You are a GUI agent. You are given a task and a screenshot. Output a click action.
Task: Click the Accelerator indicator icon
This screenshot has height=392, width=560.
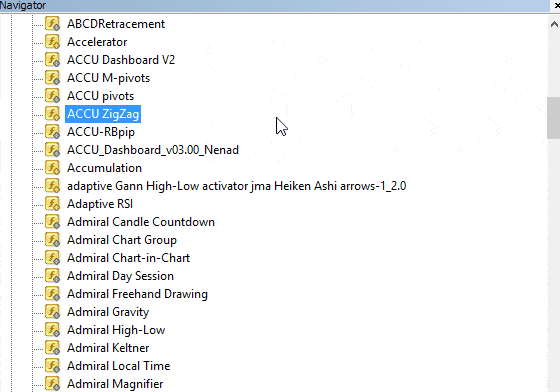[x=52, y=42]
